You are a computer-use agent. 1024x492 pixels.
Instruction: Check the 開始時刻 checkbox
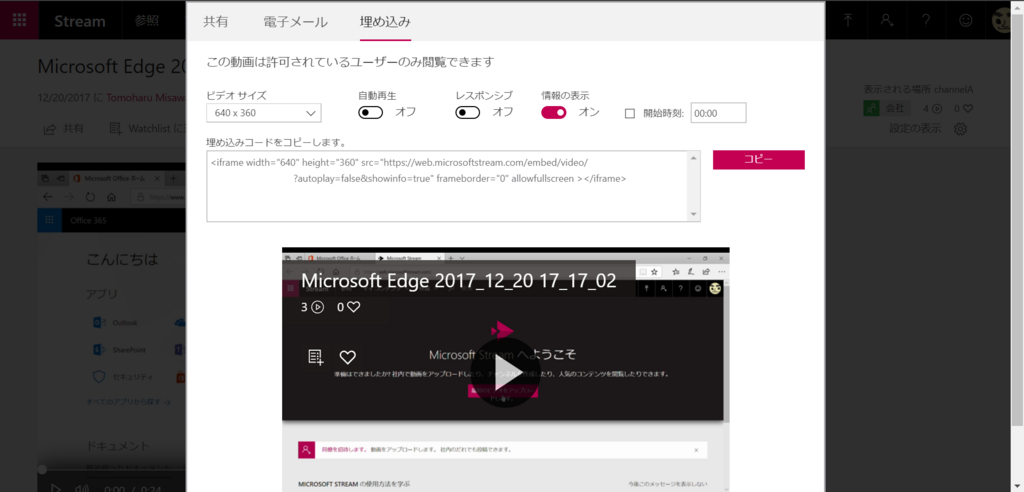pyautogui.click(x=630, y=113)
